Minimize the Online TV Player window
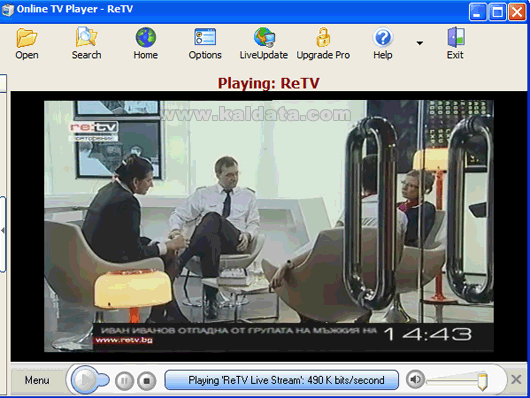The height and width of the screenshot is (398, 530). coord(478,12)
